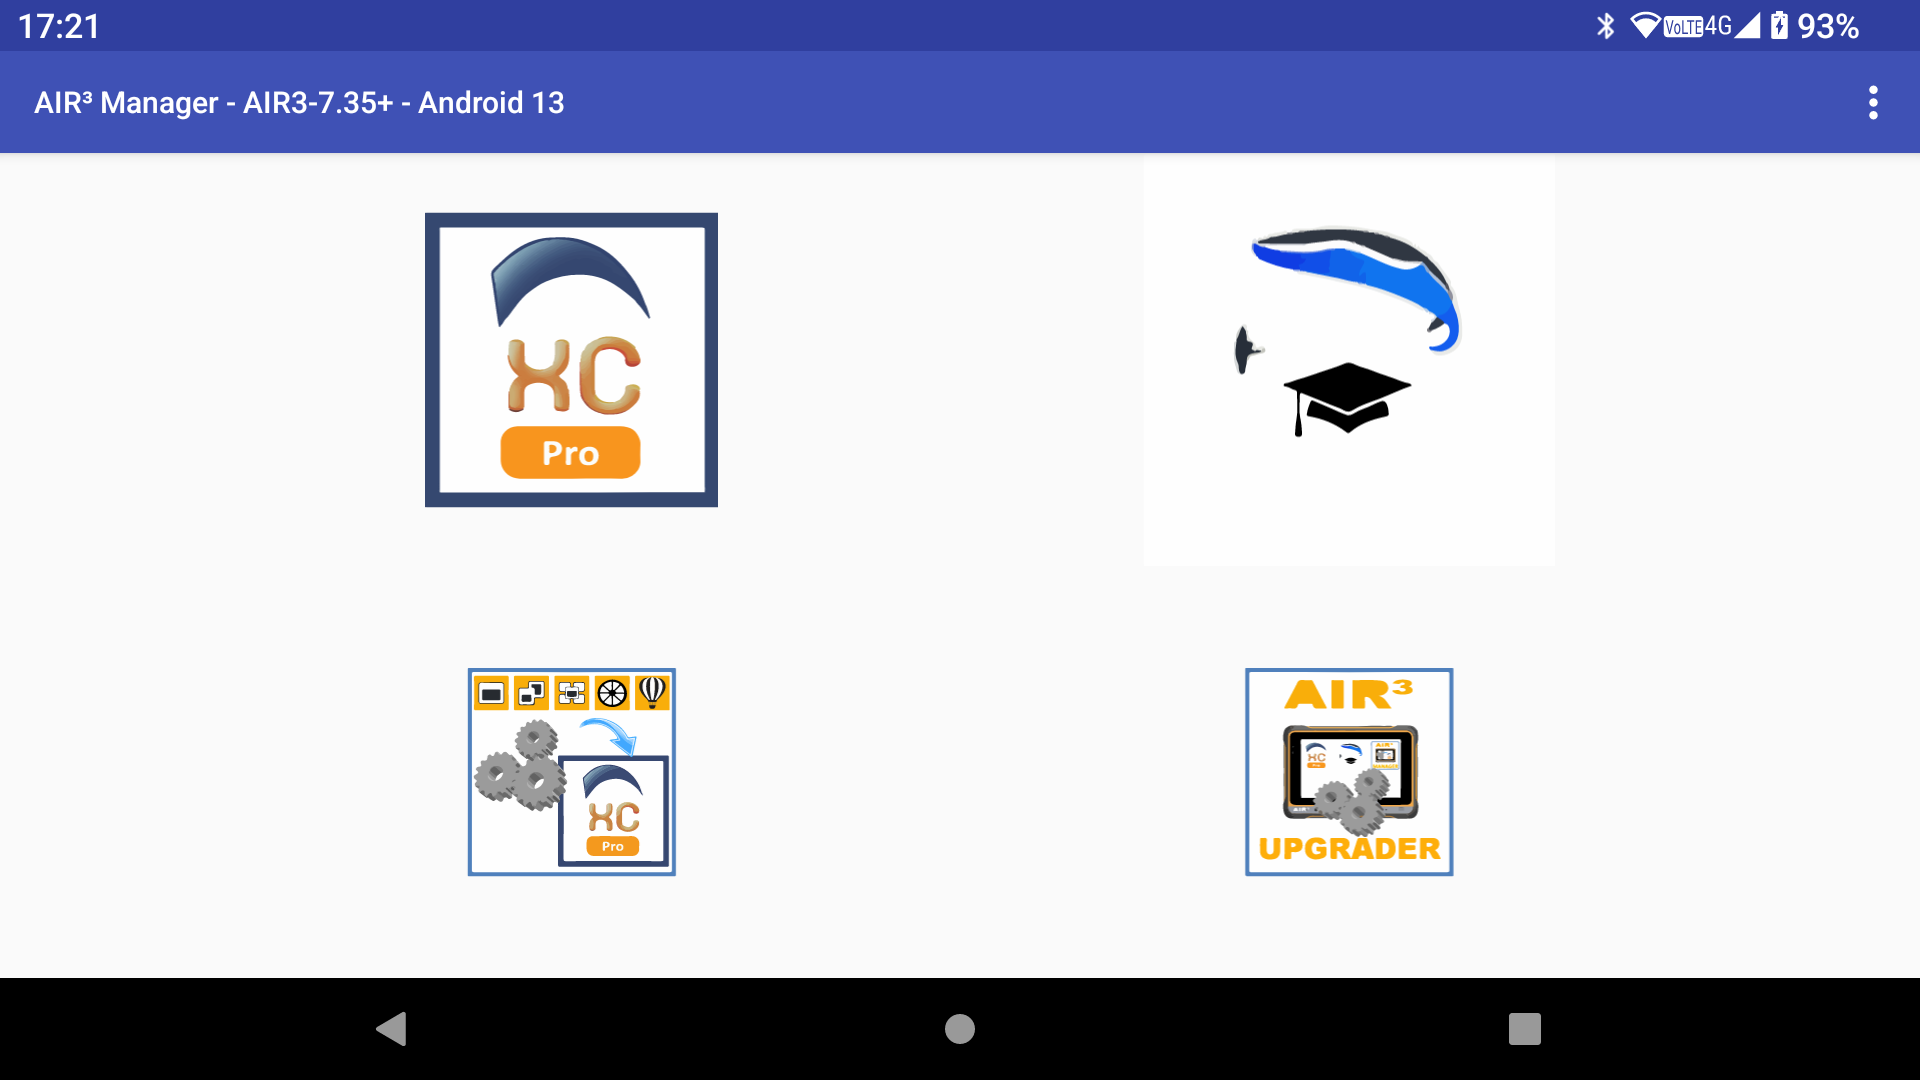1920x1080 pixels.
Task: Tap the cellular signal strength triangle
Action: (1747, 25)
